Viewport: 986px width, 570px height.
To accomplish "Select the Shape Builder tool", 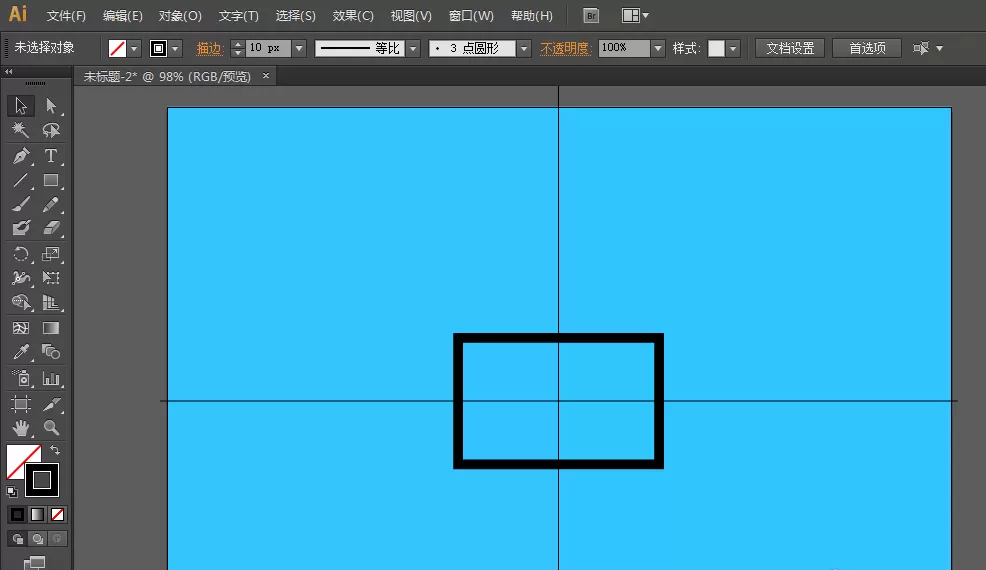I will (x=21, y=303).
